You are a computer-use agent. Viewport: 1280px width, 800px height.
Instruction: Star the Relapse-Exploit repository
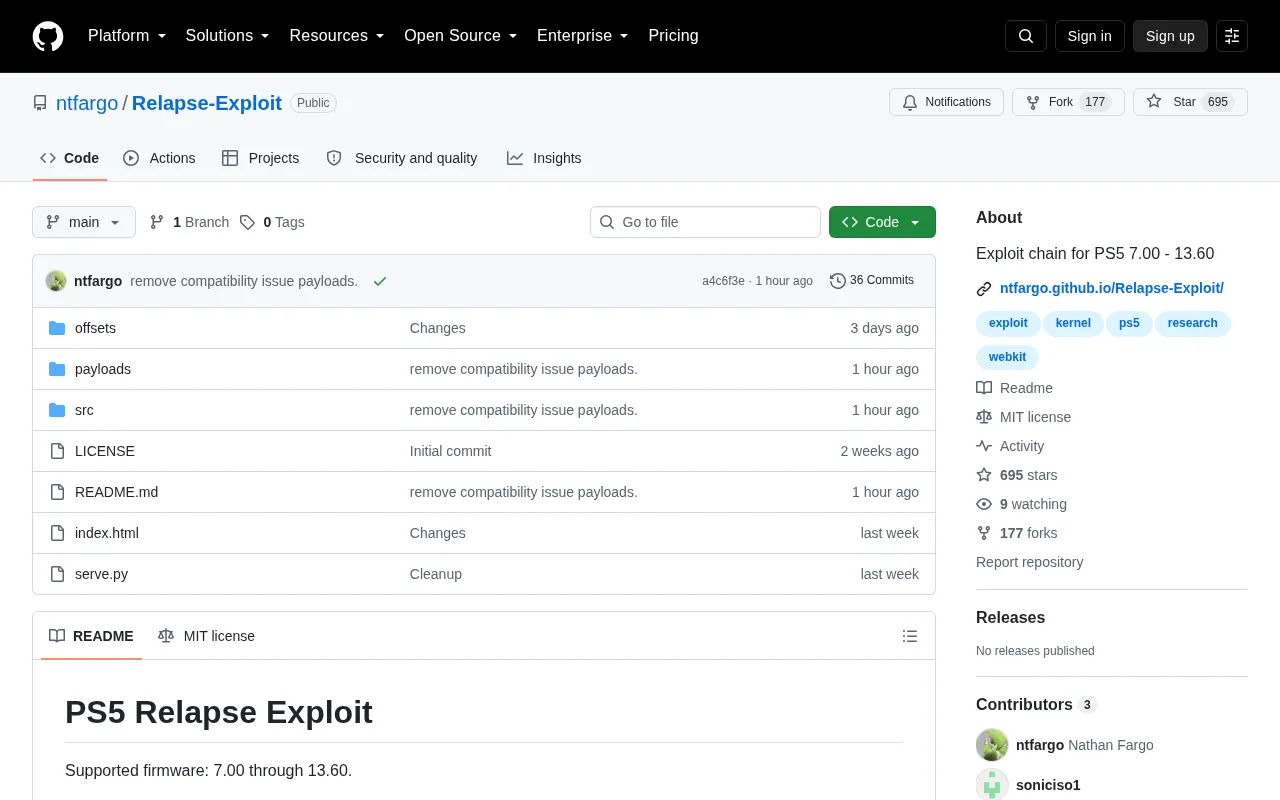[x=1190, y=102]
